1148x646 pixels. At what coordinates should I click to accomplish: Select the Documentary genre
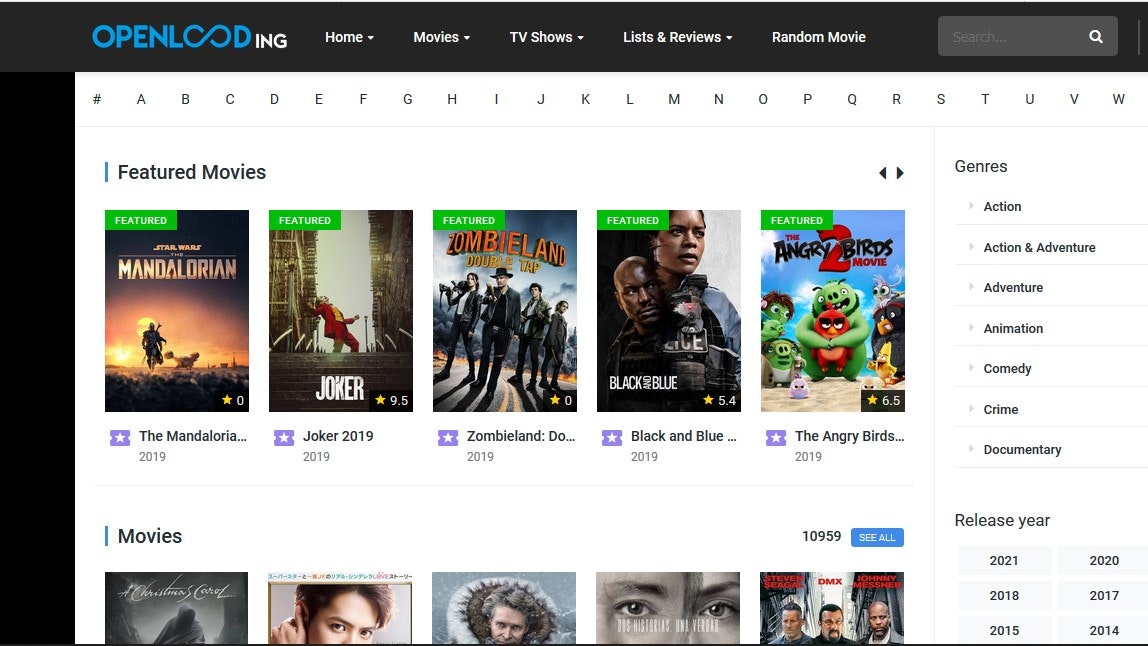click(1022, 450)
